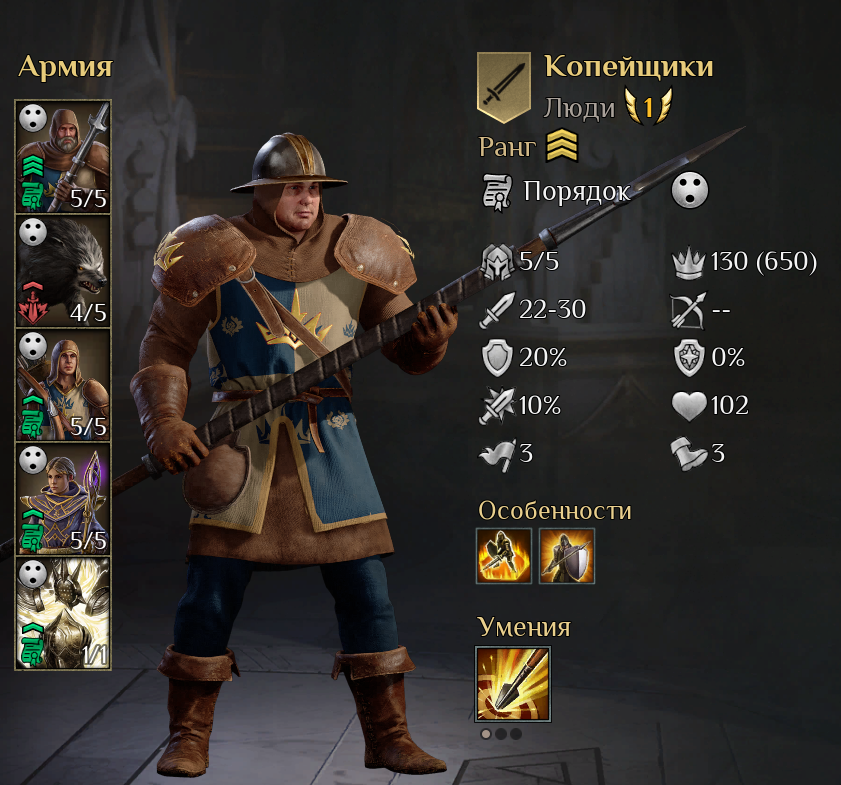Click the sword unit class banner icon

click(504, 87)
